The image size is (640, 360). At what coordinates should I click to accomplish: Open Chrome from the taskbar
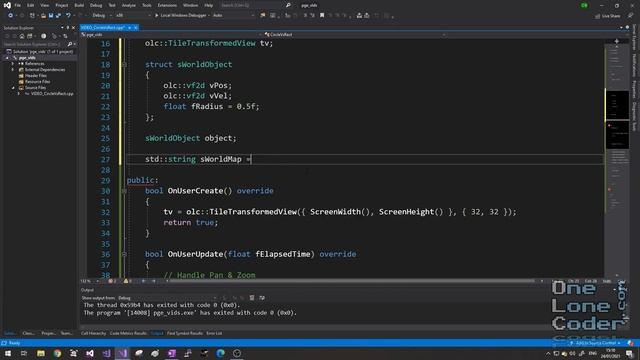[x=57, y=353]
